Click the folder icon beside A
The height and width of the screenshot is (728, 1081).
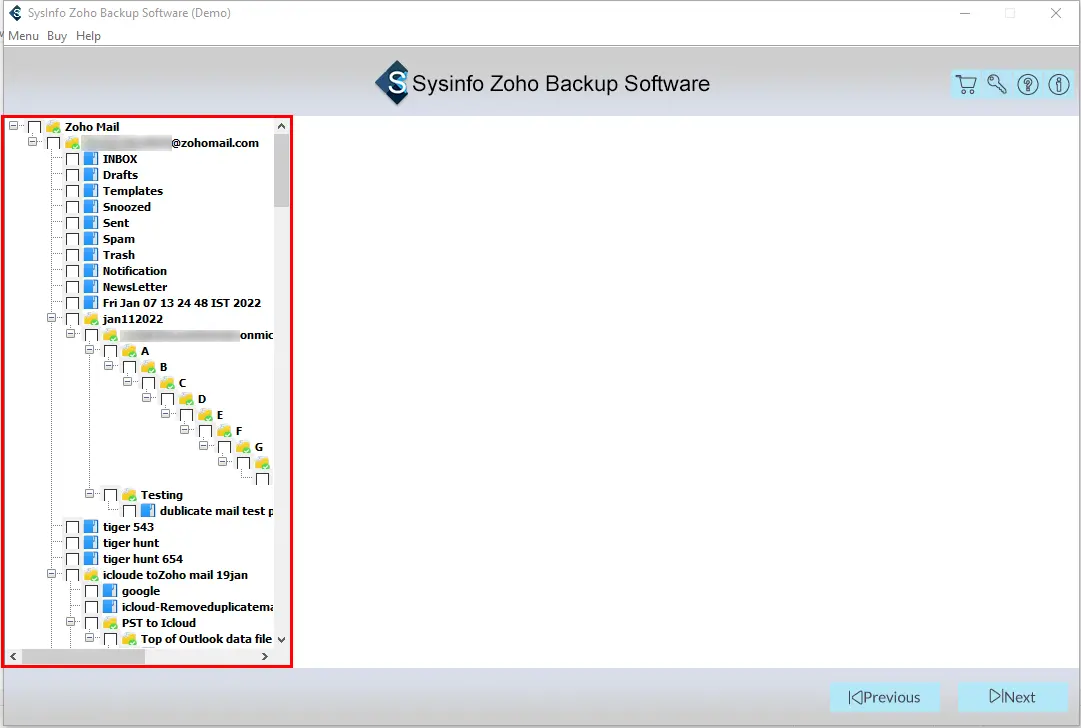[129, 351]
